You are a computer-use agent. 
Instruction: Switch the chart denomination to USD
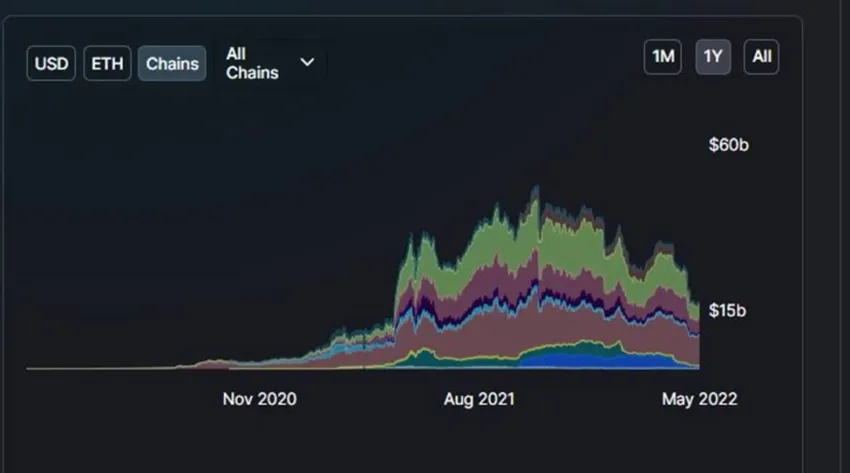click(51, 63)
